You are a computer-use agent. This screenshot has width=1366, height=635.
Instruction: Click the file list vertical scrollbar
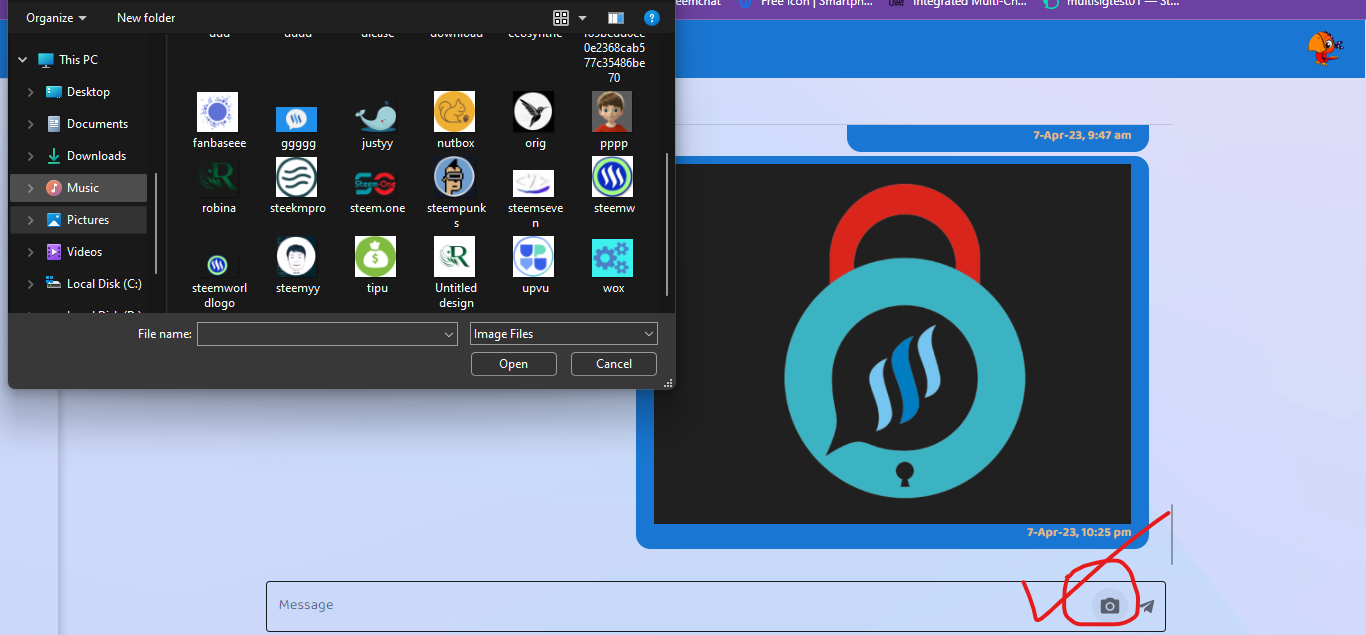668,222
